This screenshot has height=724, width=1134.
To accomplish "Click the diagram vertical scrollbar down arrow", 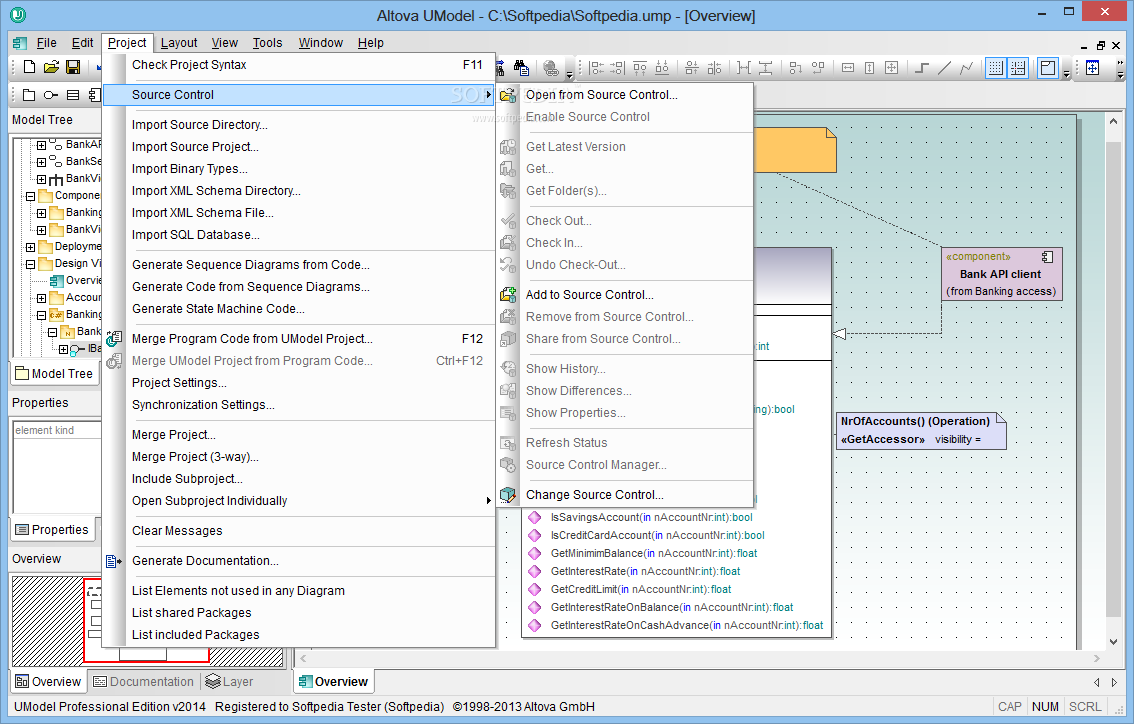I will [x=1114, y=642].
